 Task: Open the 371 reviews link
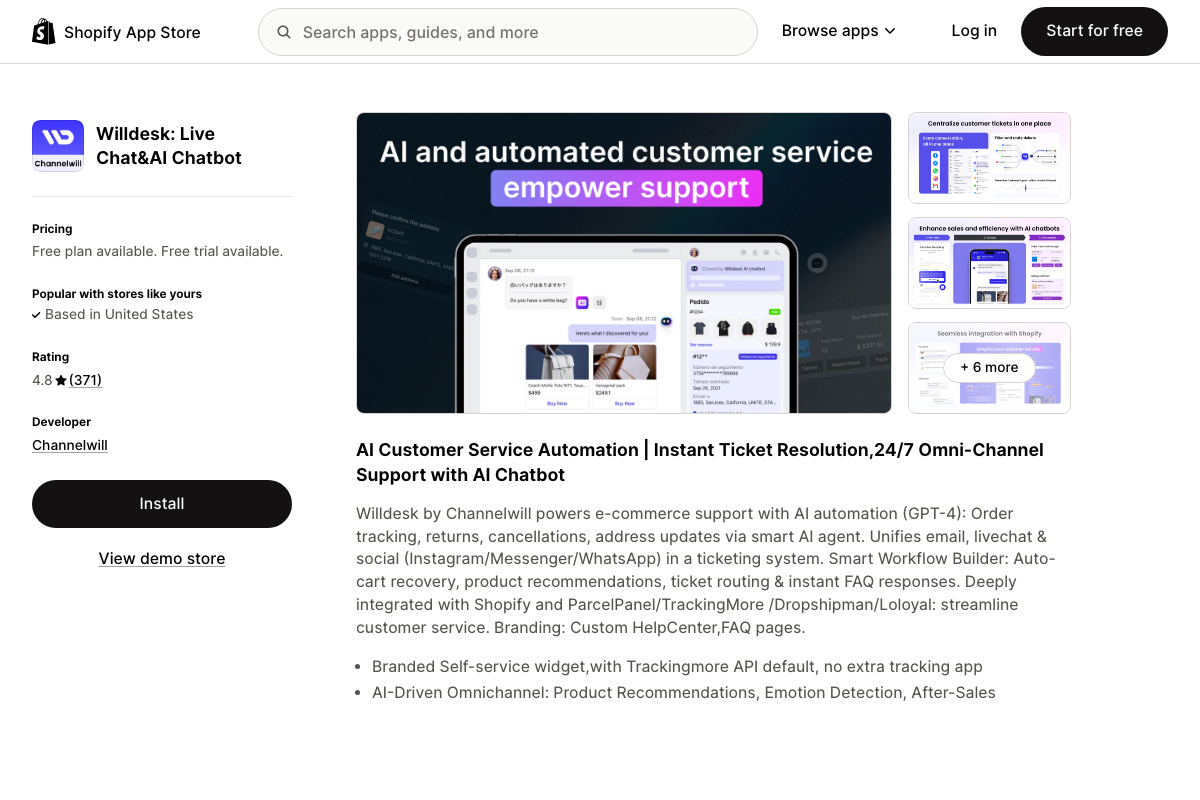85,380
